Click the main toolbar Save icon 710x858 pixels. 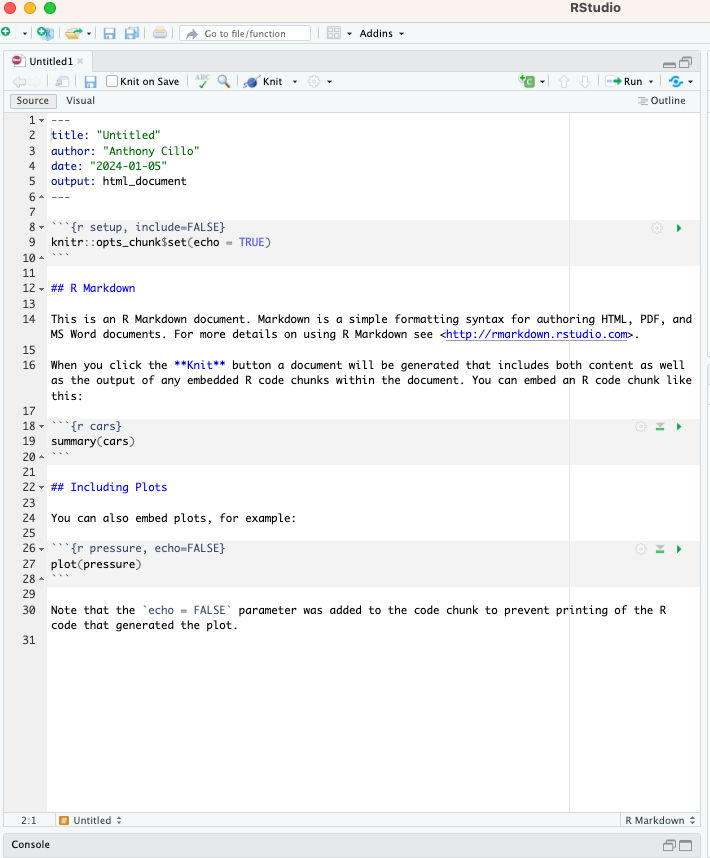coord(109,33)
